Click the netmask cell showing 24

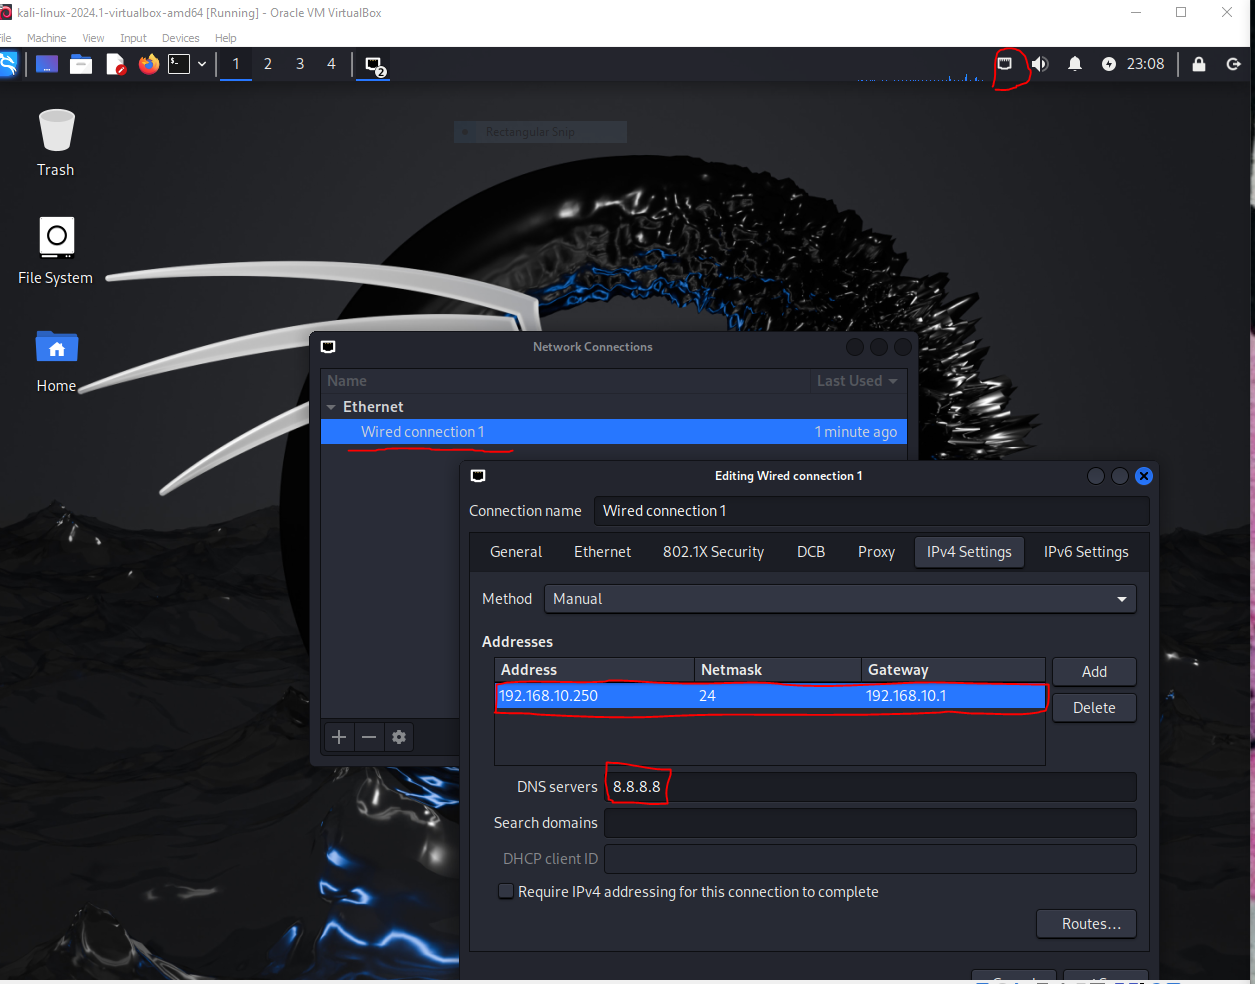coord(778,696)
